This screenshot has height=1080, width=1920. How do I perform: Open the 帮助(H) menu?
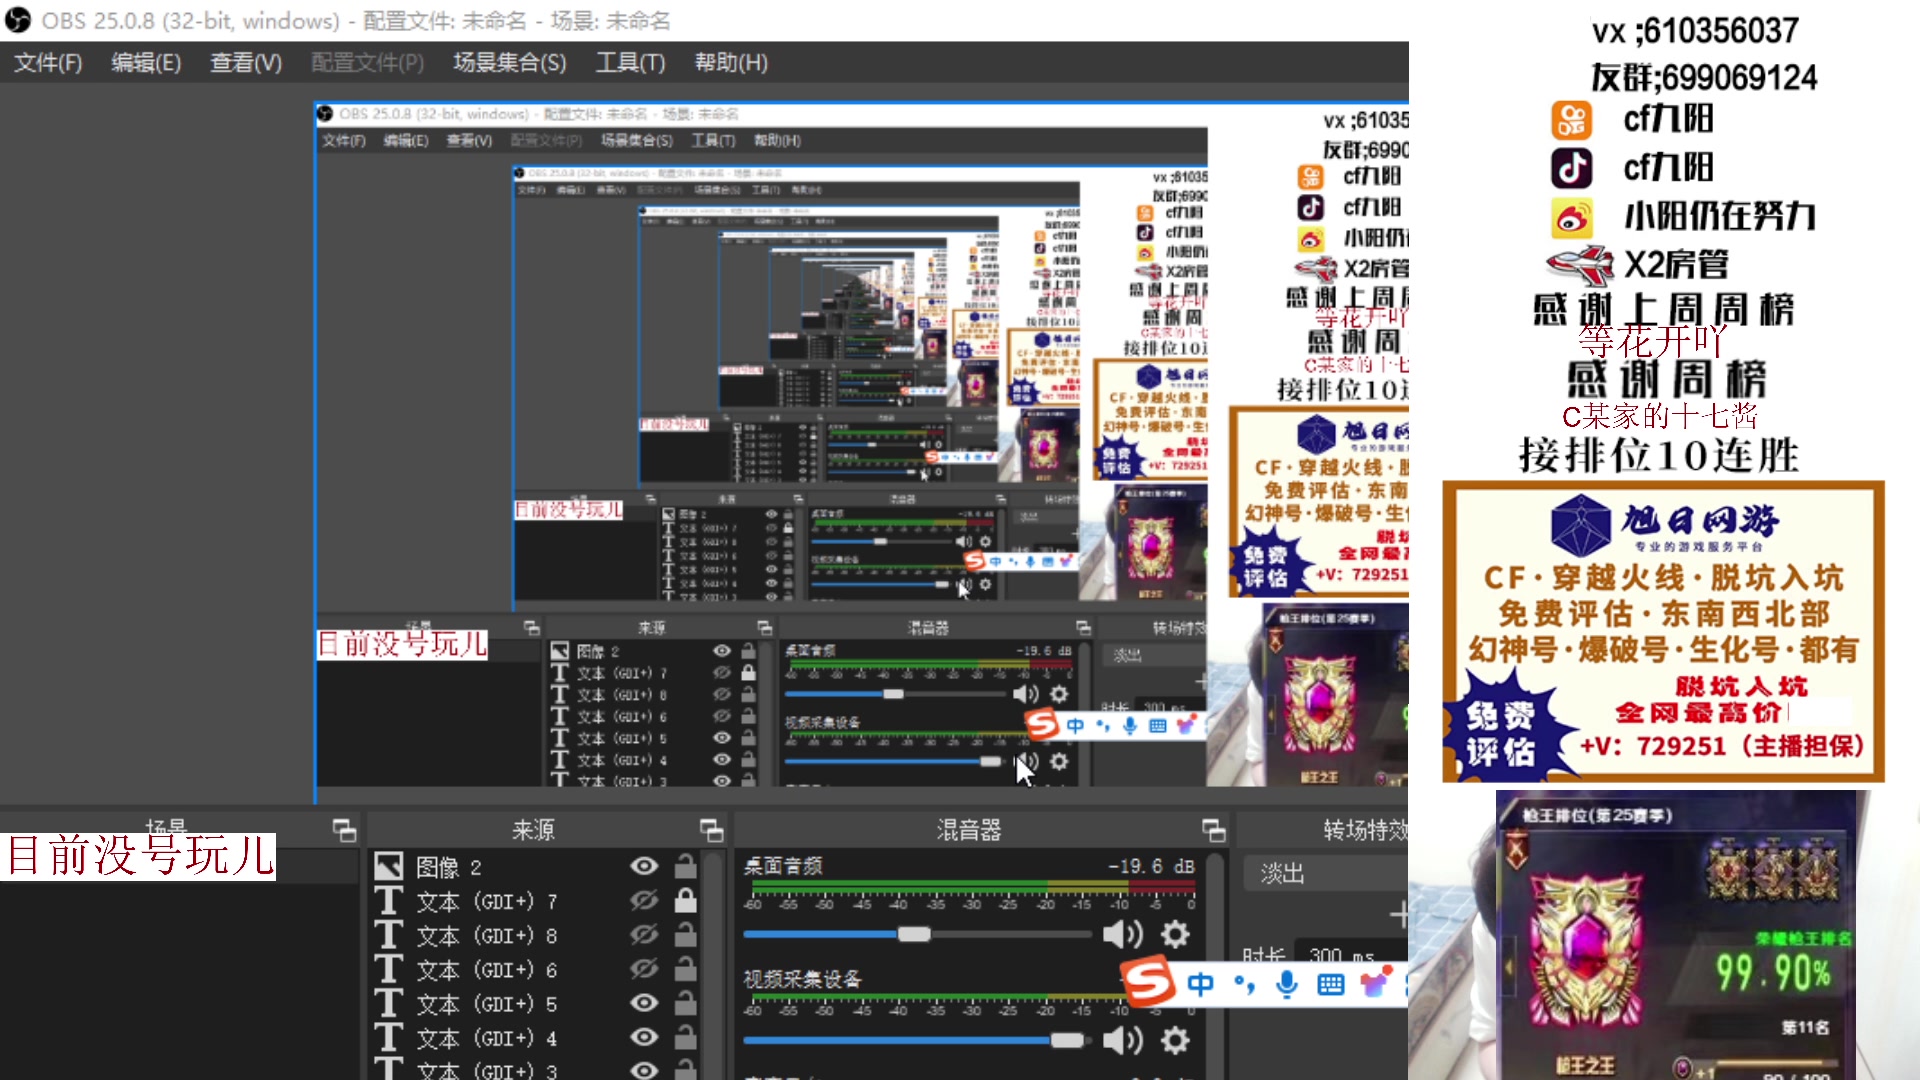(x=731, y=63)
